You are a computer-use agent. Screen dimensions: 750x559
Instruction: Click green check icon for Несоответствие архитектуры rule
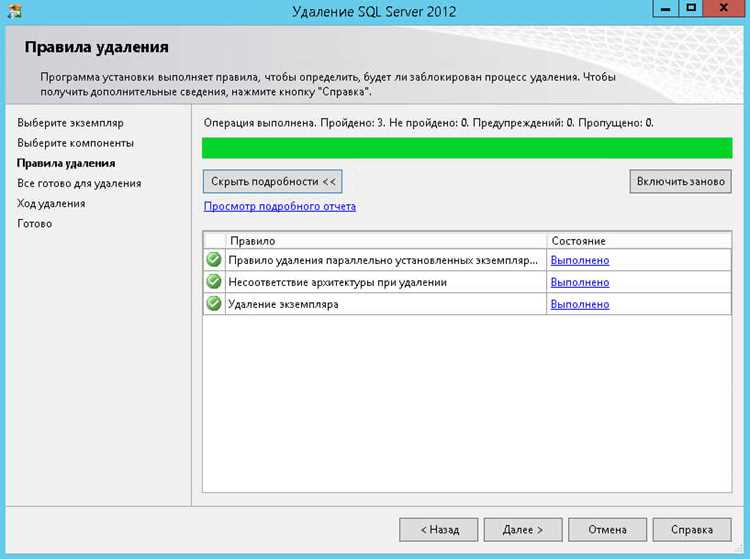click(x=214, y=281)
